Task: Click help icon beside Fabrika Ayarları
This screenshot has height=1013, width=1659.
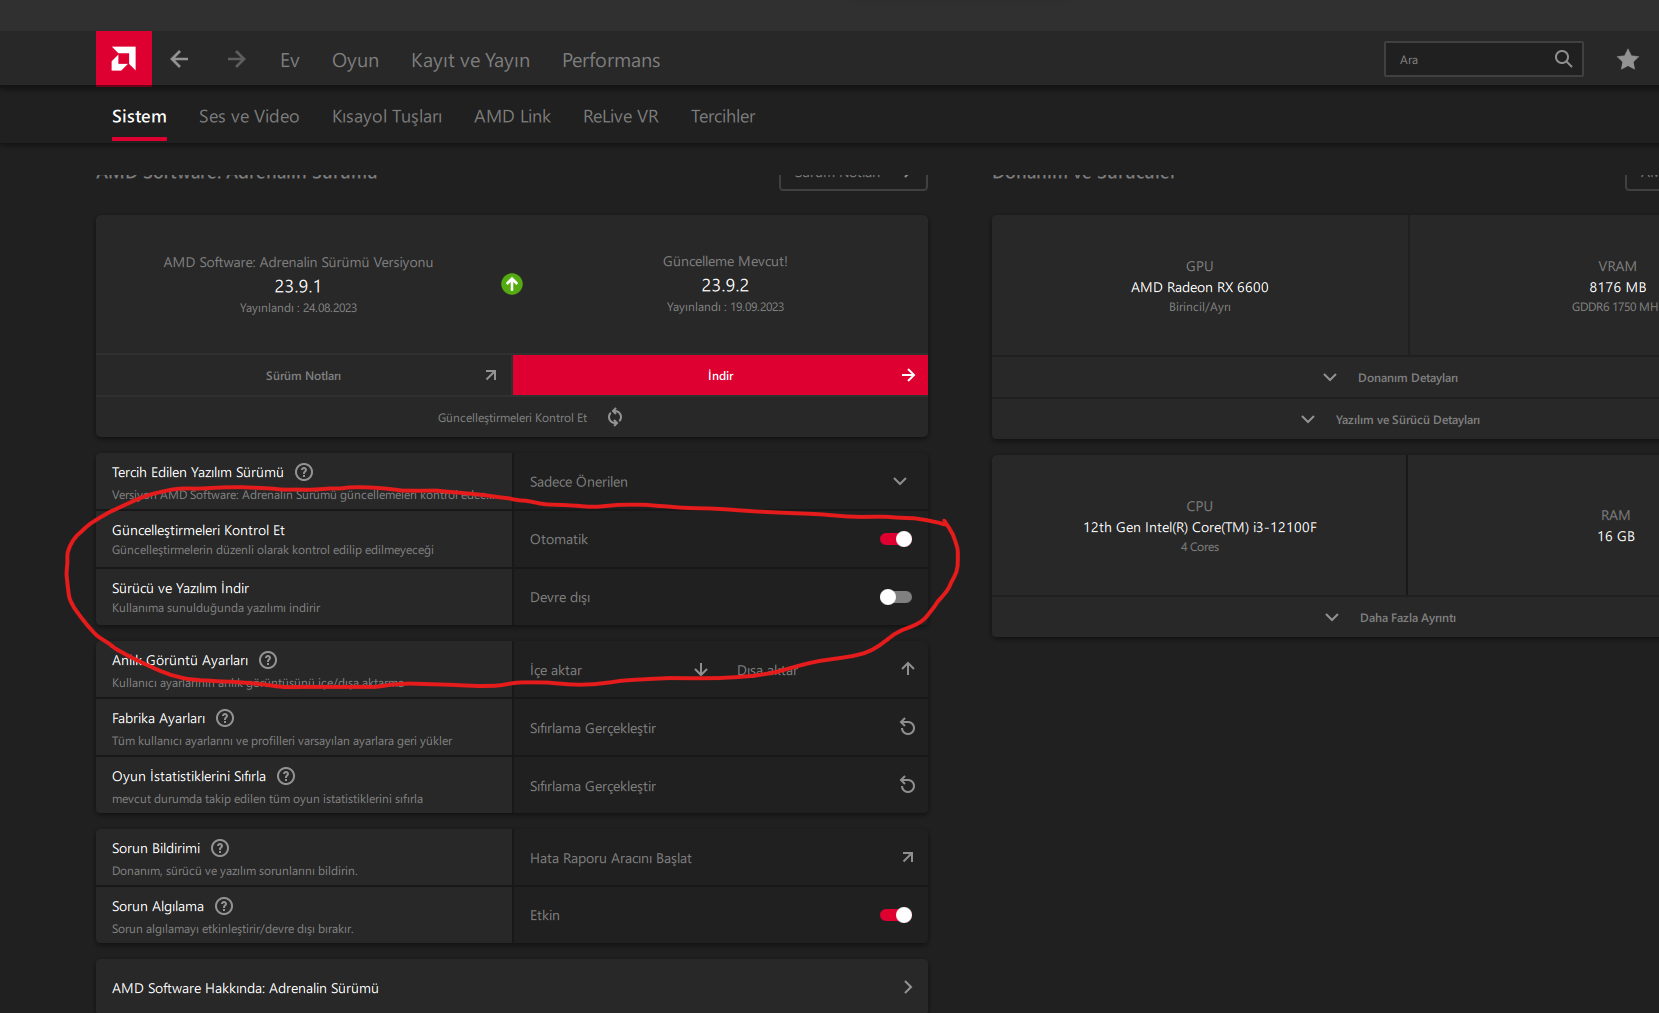Action: pyautogui.click(x=225, y=718)
